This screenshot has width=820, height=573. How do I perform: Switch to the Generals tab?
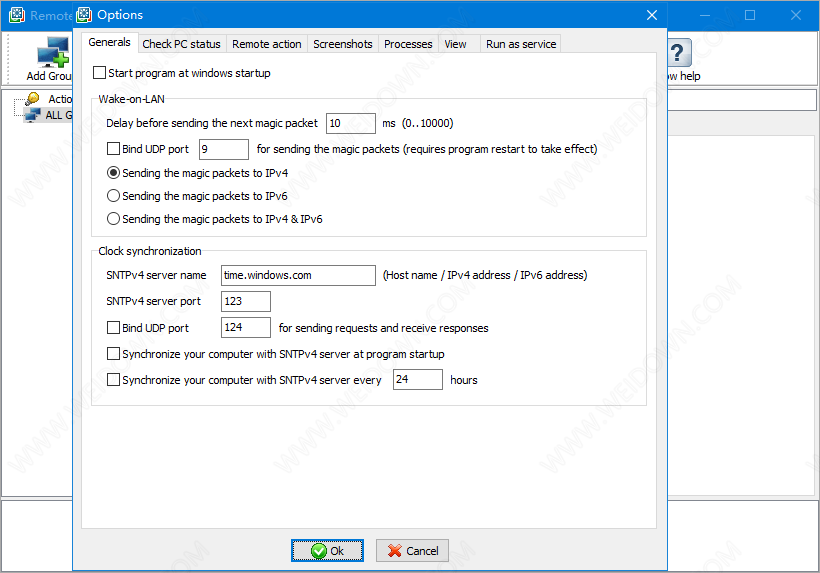pyautogui.click(x=109, y=42)
